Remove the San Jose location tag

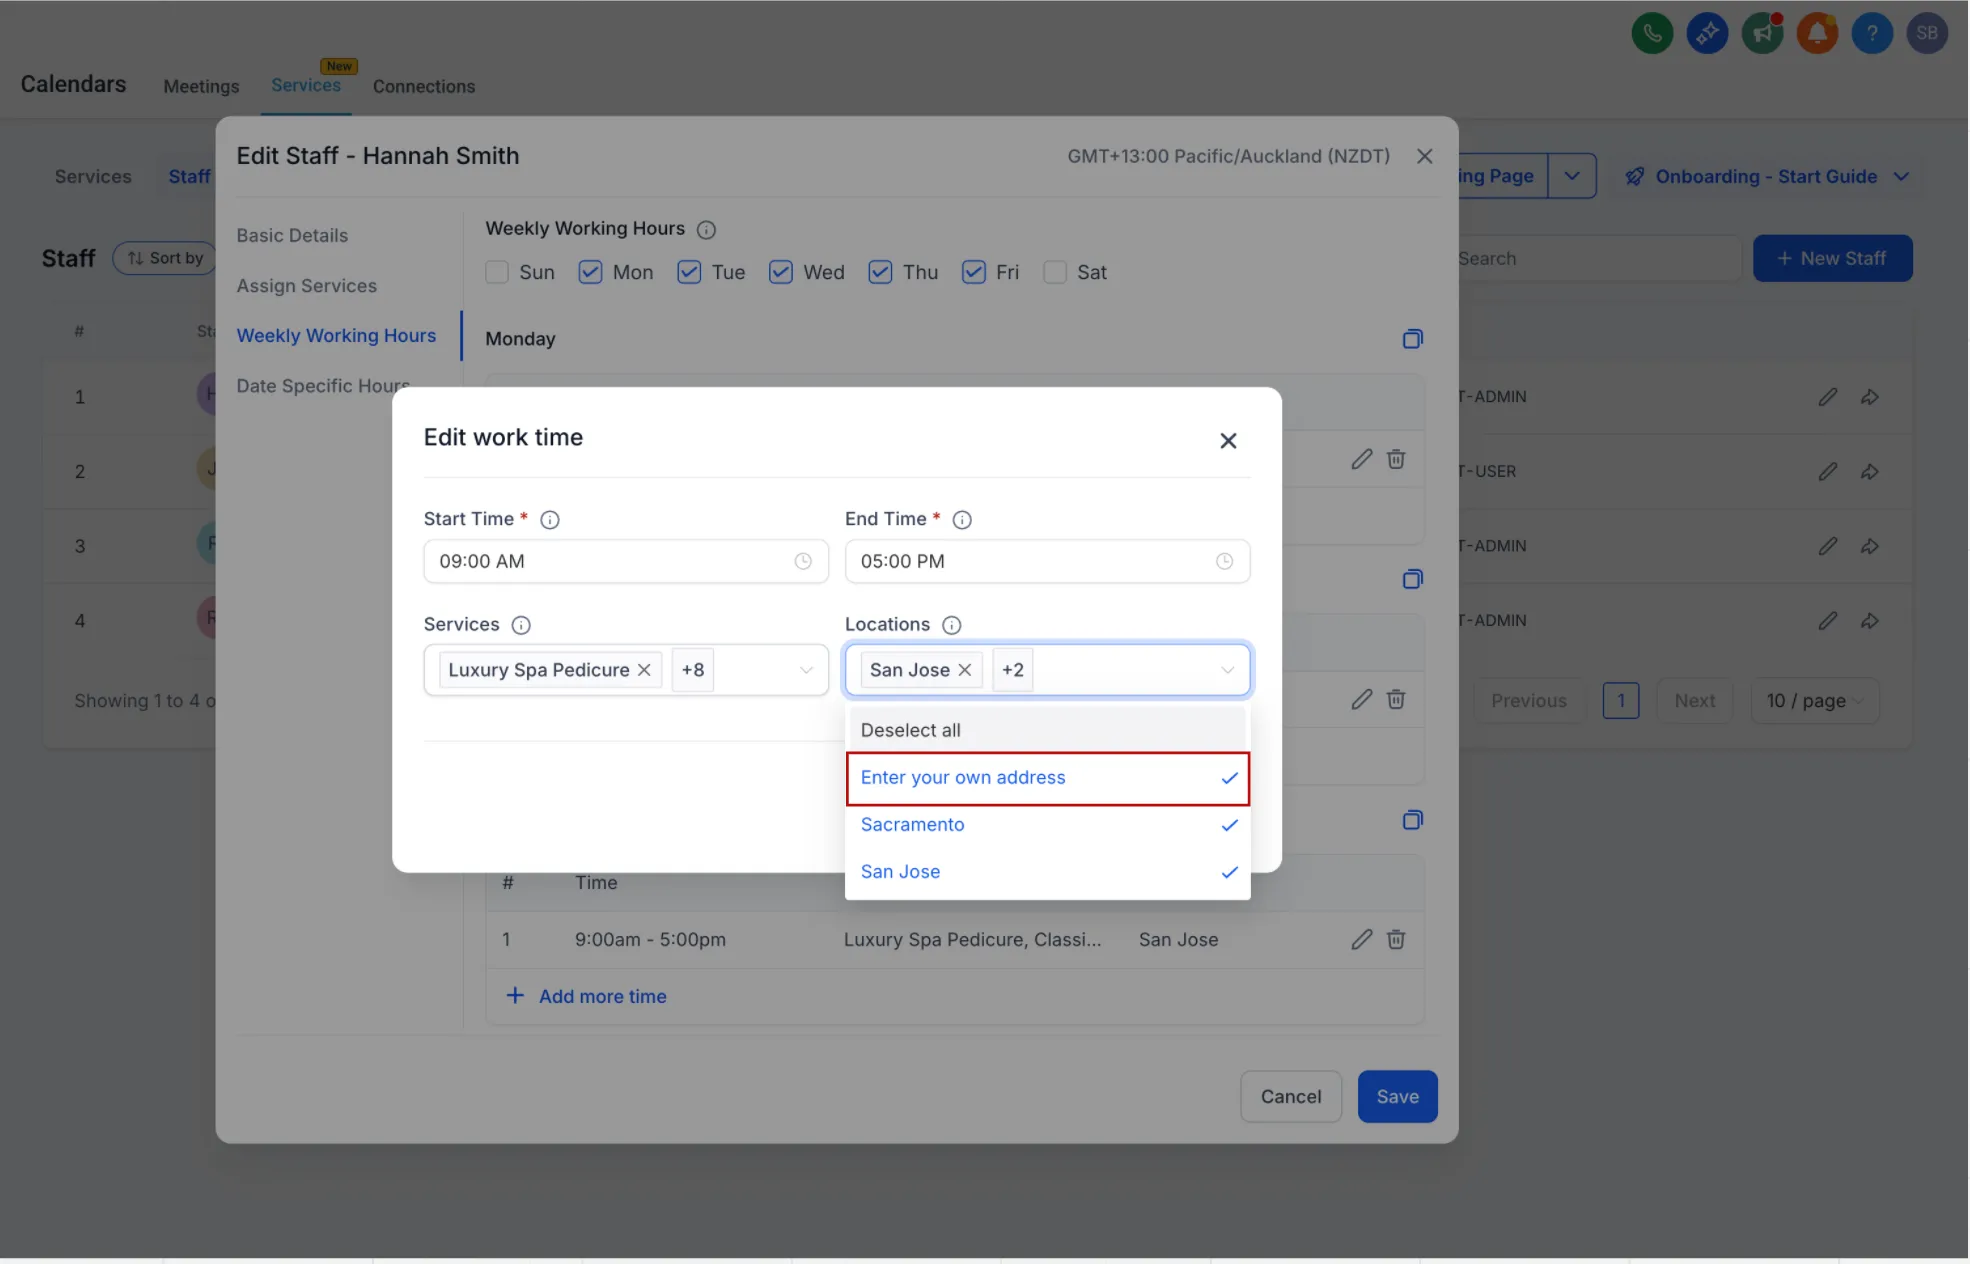(x=965, y=670)
